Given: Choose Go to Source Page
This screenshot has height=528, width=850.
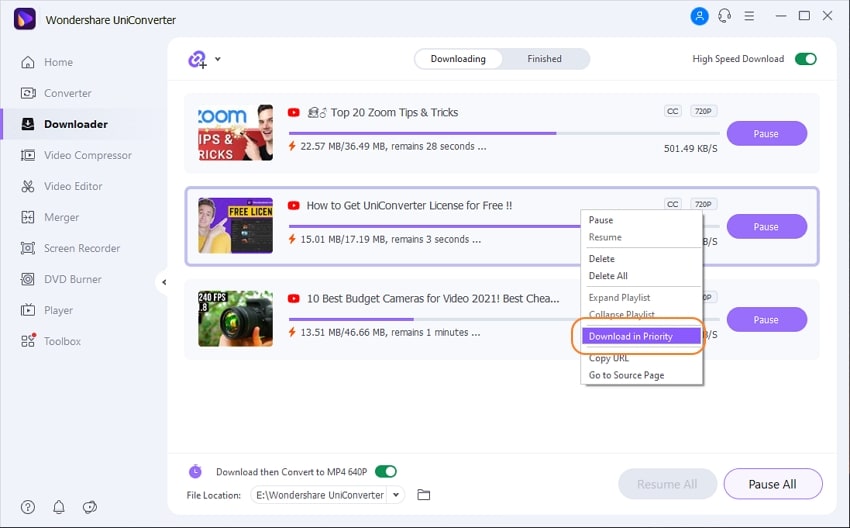Looking at the screenshot, I should tap(641, 375).
